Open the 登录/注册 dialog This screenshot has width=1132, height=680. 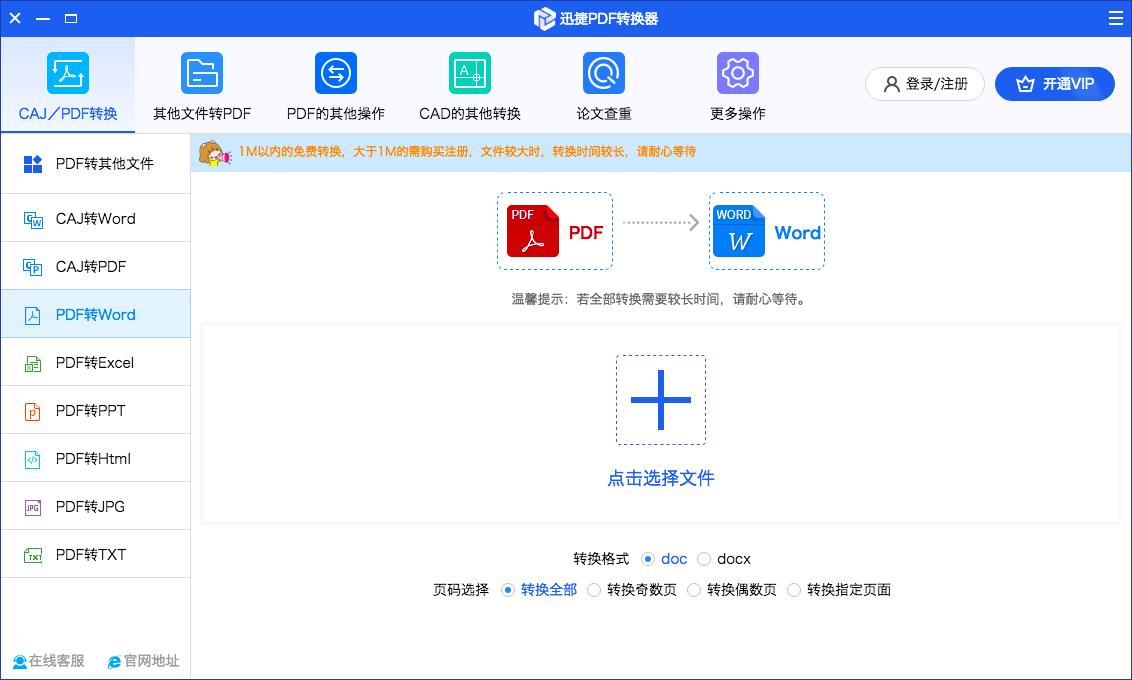[924, 84]
